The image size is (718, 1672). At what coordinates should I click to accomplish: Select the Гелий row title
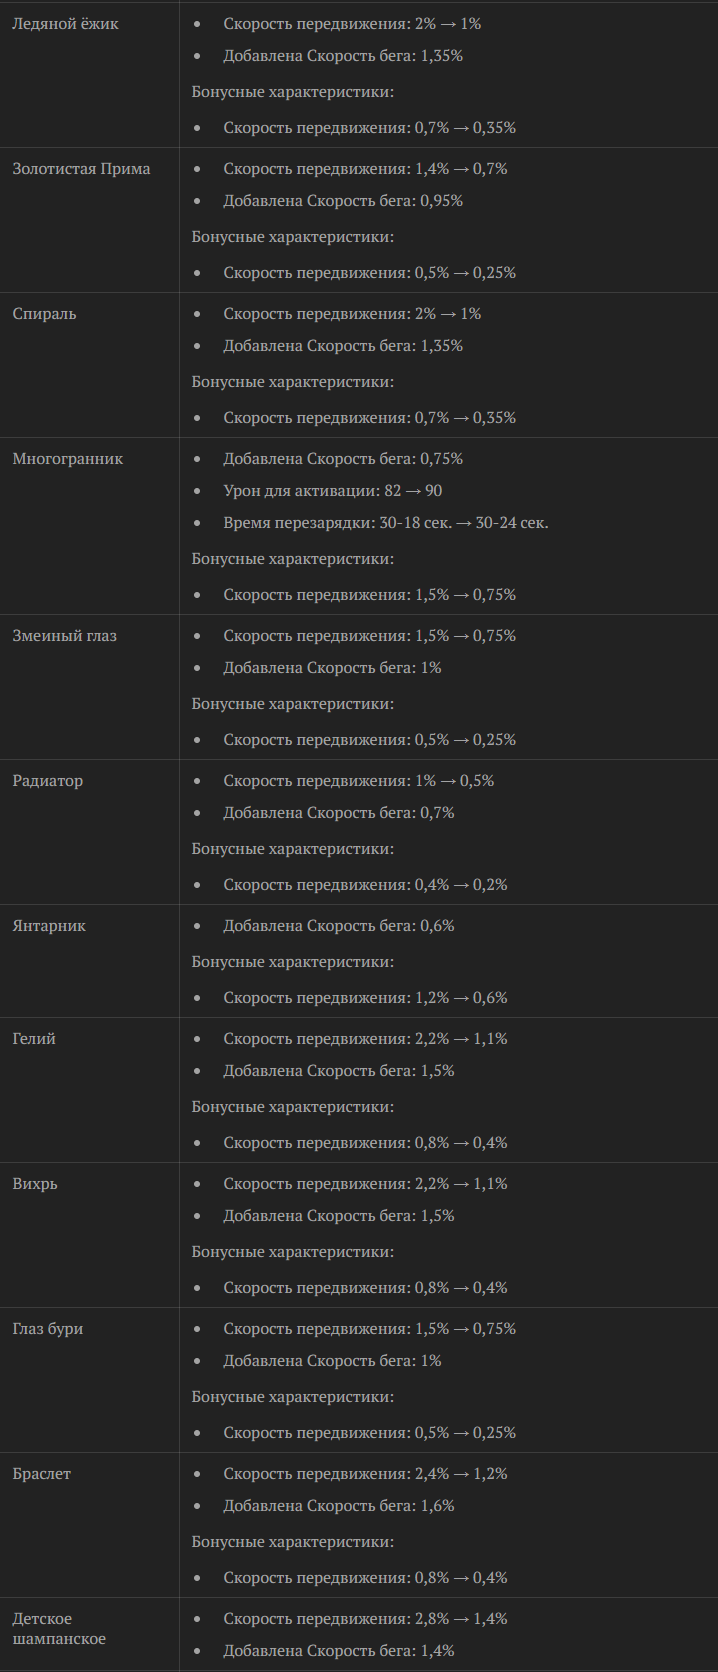pos(34,1038)
